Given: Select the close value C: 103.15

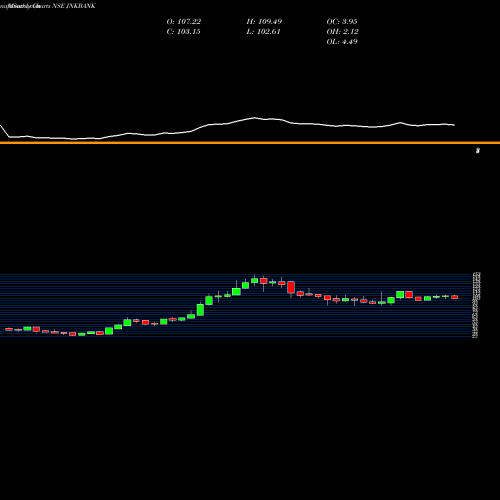Looking at the screenshot, I should tap(183, 32).
